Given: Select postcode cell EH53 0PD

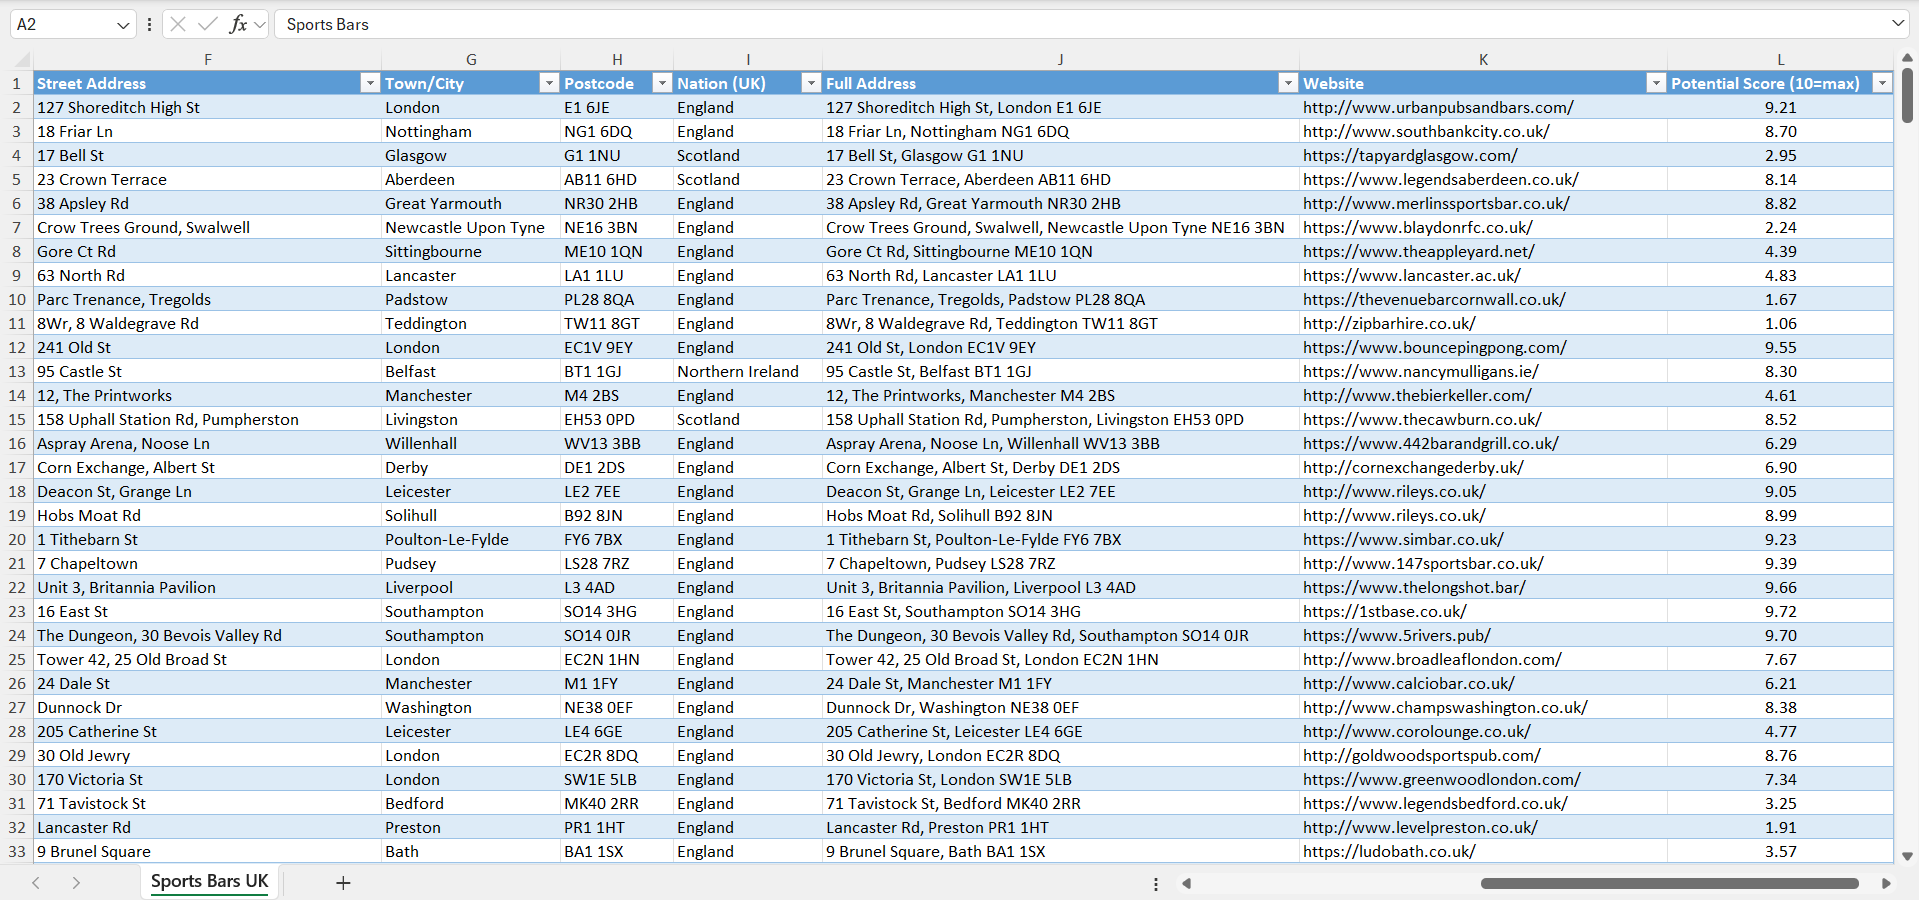Looking at the screenshot, I should 616,419.
